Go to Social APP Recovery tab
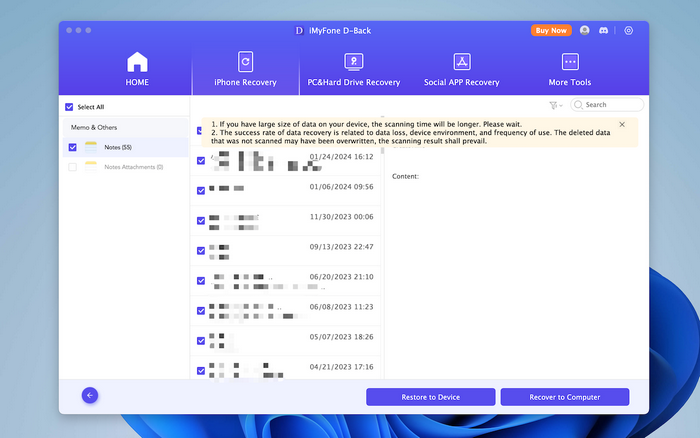This screenshot has width=700, height=438. point(462,69)
